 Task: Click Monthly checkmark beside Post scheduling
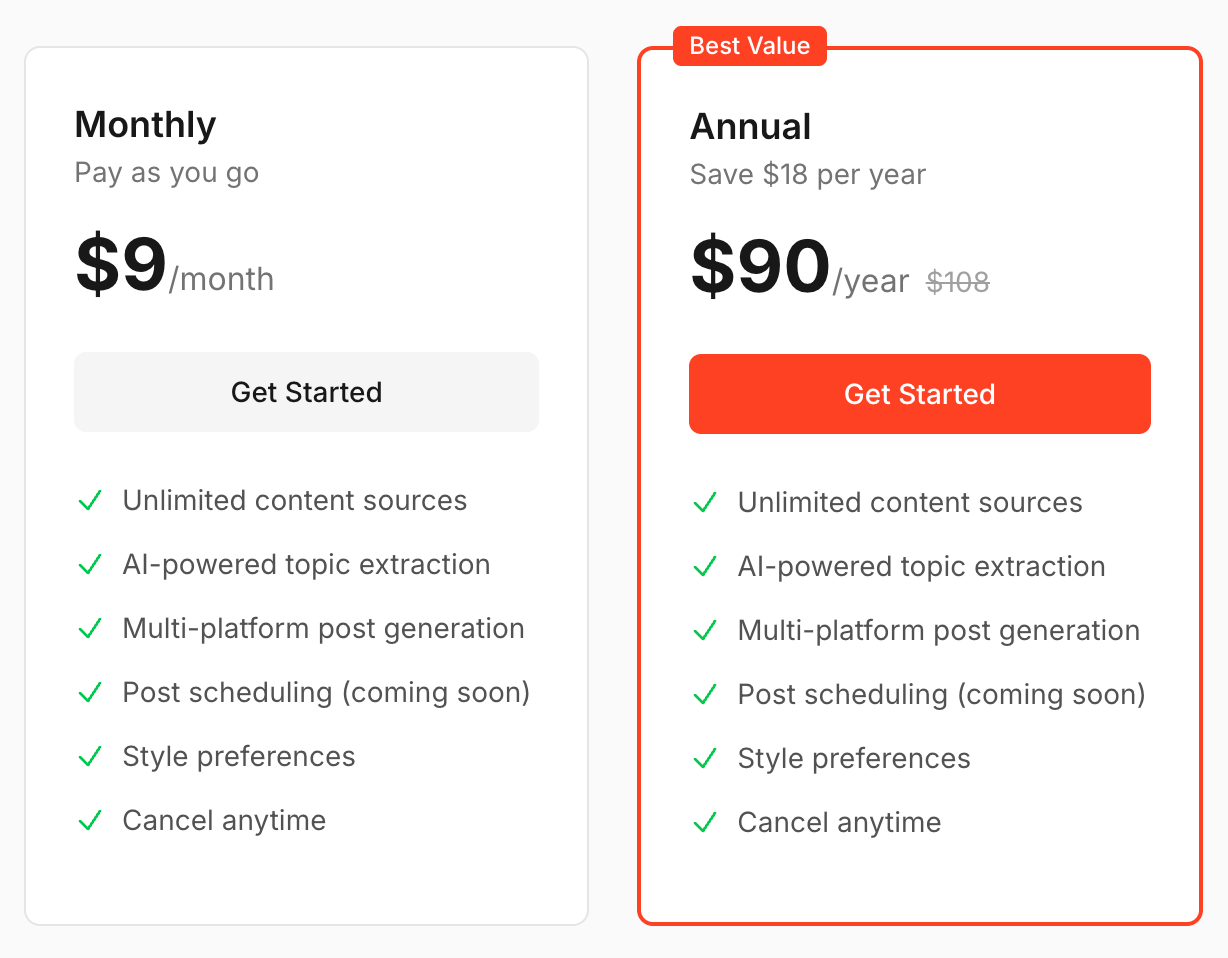(x=90, y=692)
